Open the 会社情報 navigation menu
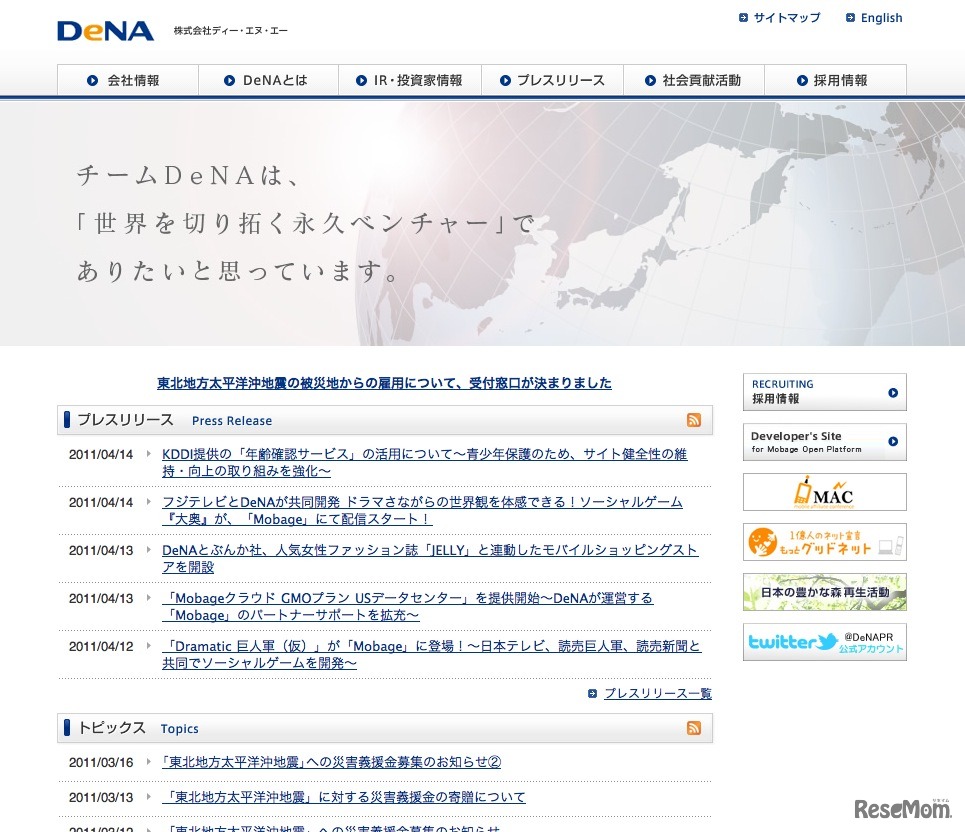Screen dimensions: 965x832 [127, 80]
